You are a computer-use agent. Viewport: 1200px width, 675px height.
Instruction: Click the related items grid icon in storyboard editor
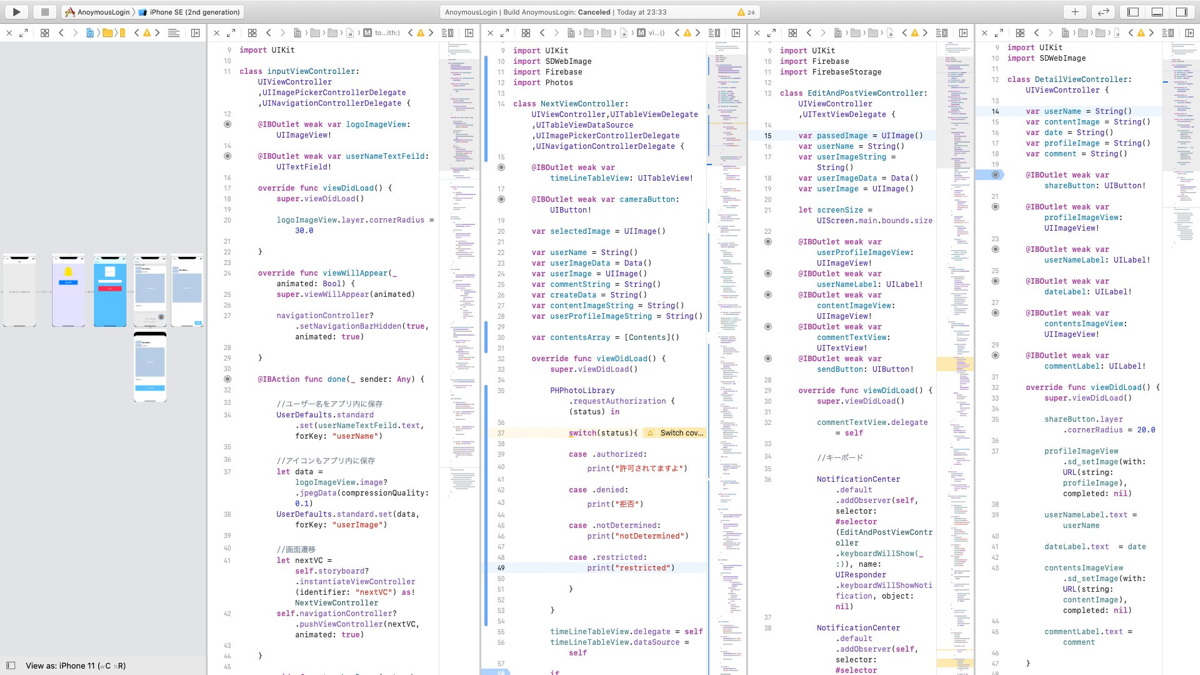pyautogui.click(x=44, y=33)
